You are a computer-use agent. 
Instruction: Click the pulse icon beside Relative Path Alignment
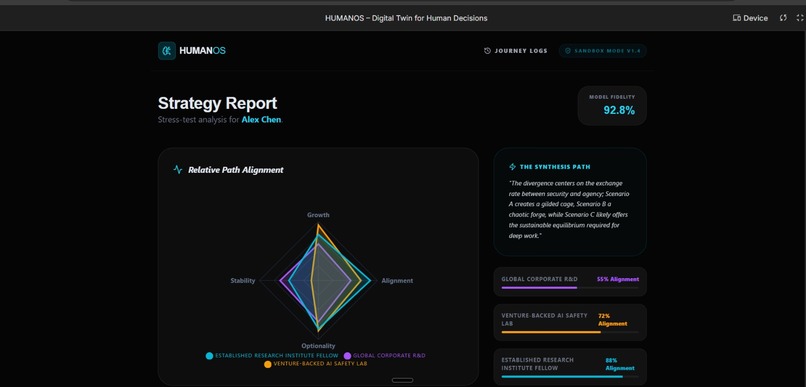point(178,170)
